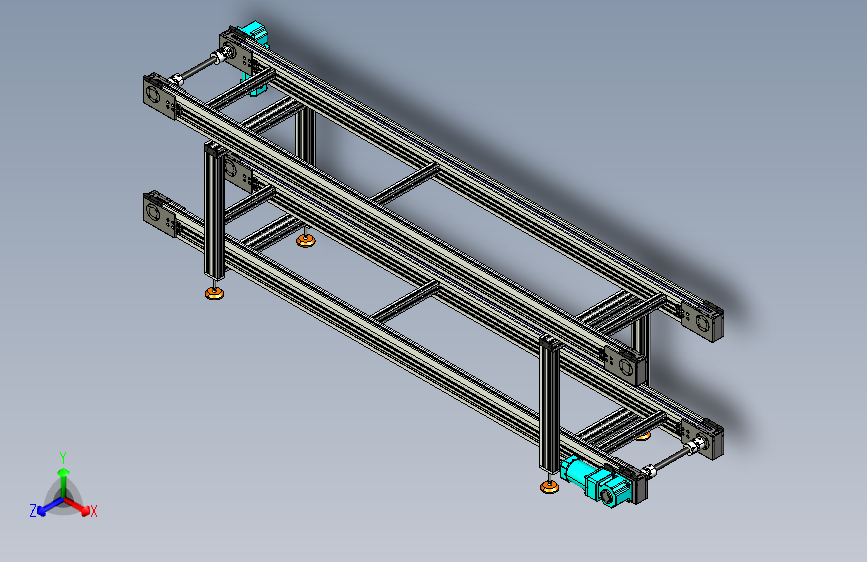Viewport: 867px width, 562px height.
Task: Select the orange leveling foot under the rear-left leg
Action: 306,240
